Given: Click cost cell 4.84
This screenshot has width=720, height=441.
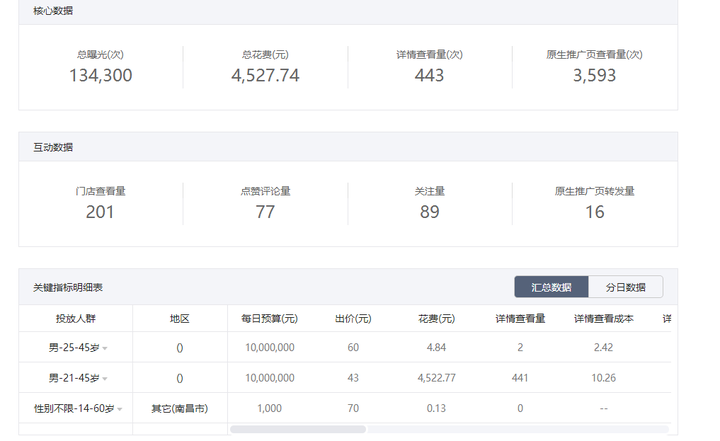Looking at the screenshot, I should pos(436,347).
